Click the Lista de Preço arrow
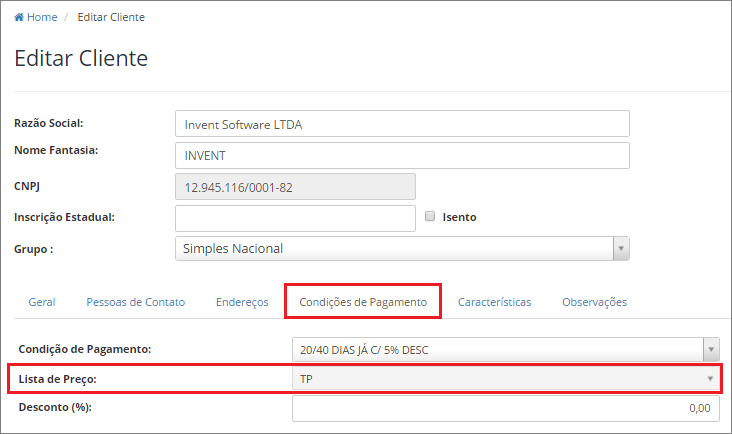The width and height of the screenshot is (732, 434). 710,378
